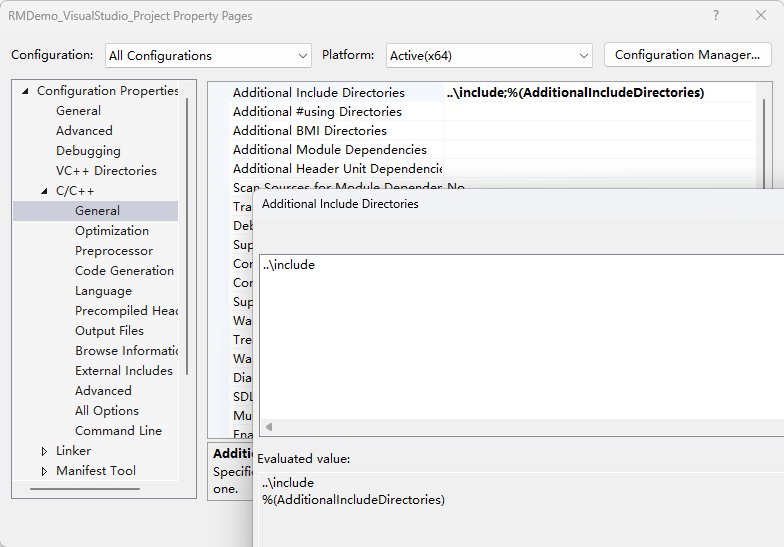784x547 pixels.
Task: Collapse the Configuration Properties tree node
Action: pos(25,91)
